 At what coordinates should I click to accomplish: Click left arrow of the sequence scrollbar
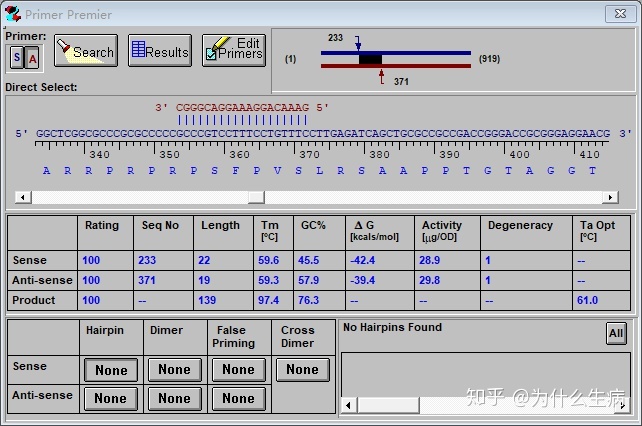(x=23, y=197)
